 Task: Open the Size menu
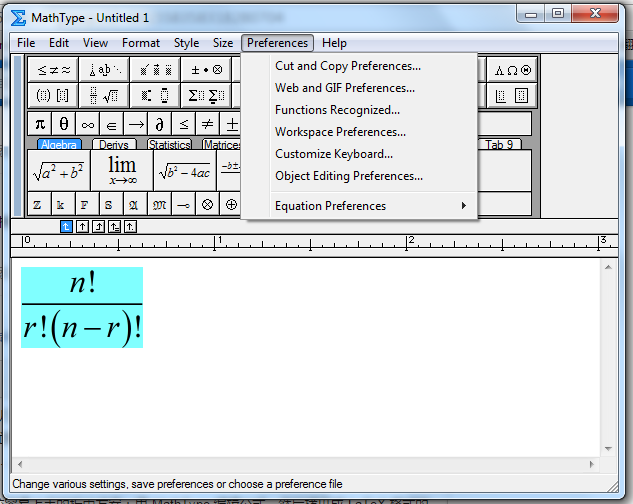tap(223, 43)
